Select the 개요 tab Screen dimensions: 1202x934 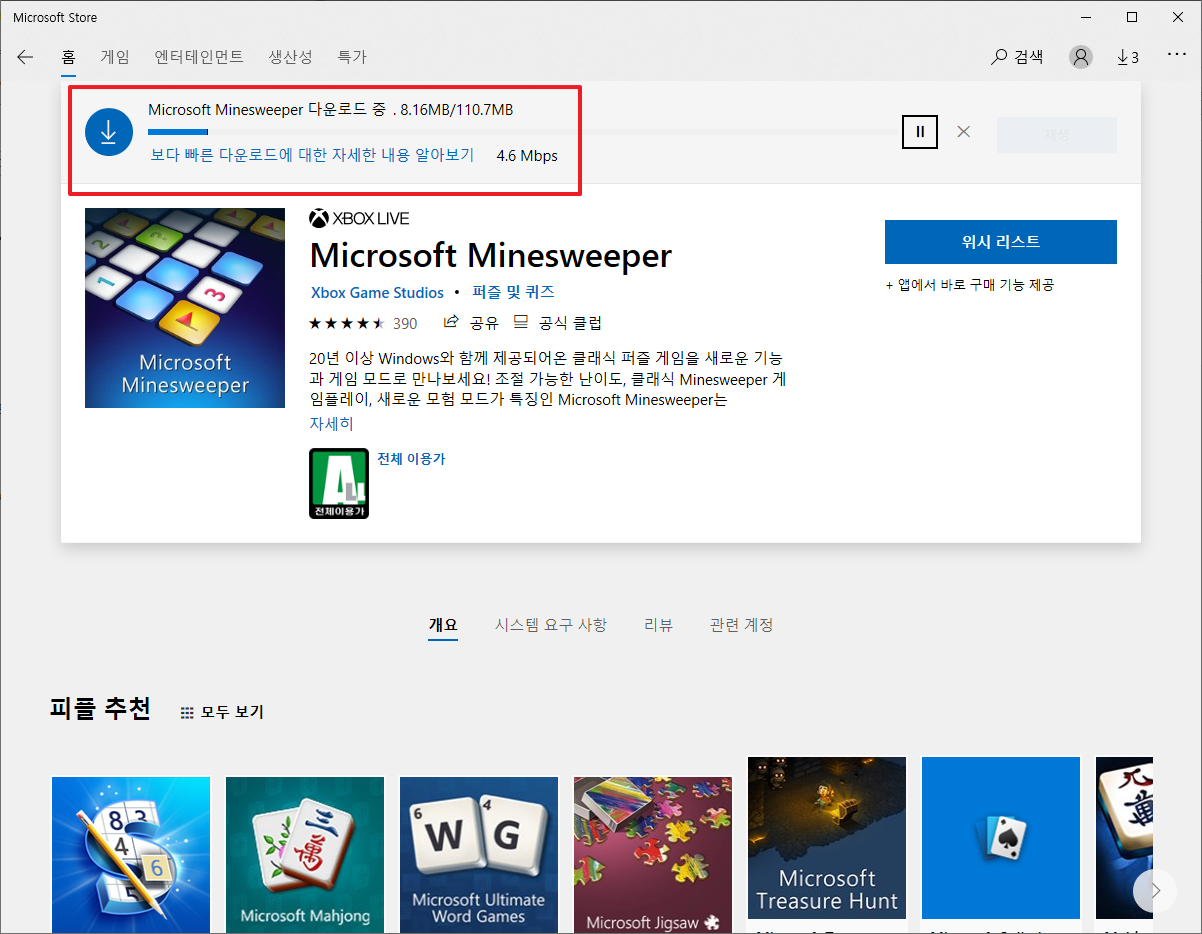443,625
